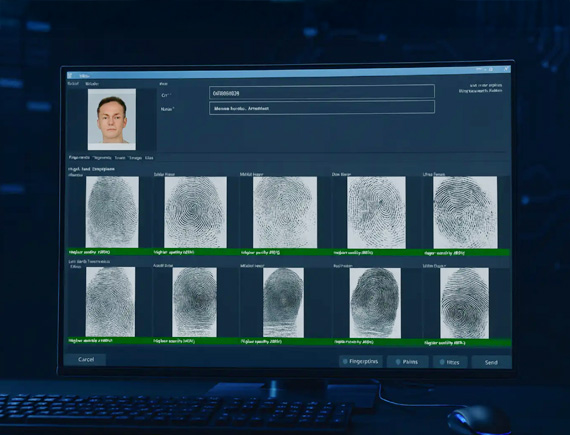Open the first tab under the photo
This screenshot has width=570, height=435.
tap(79, 157)
